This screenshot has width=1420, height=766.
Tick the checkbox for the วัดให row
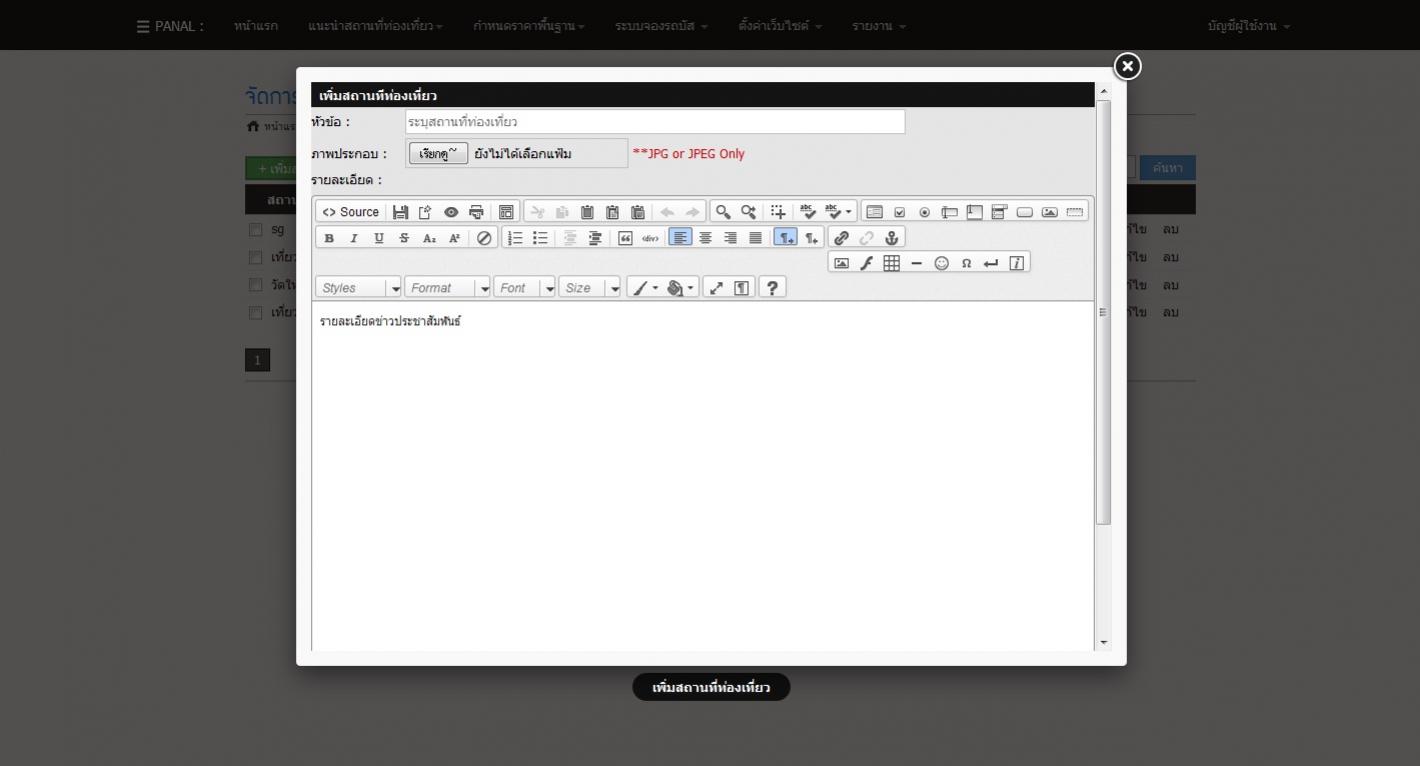click(x=256, y=285)
